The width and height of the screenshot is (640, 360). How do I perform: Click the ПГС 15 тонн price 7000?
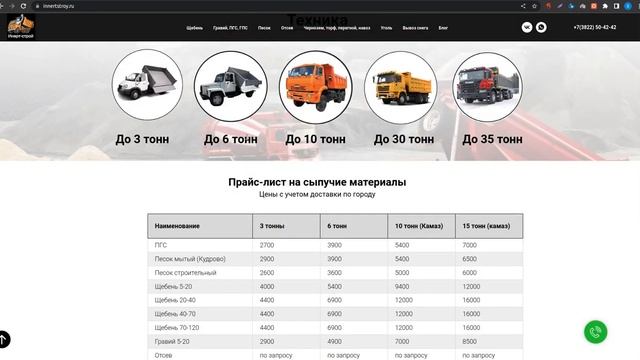(x=469, y=245)
